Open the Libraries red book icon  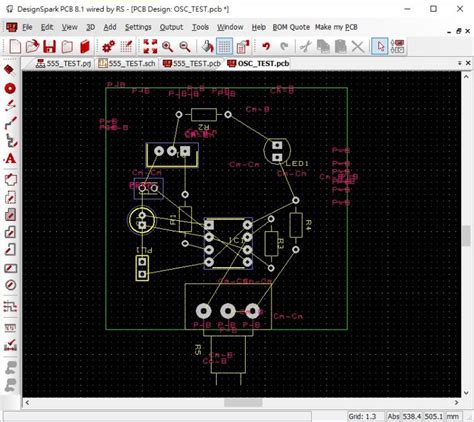85,47
